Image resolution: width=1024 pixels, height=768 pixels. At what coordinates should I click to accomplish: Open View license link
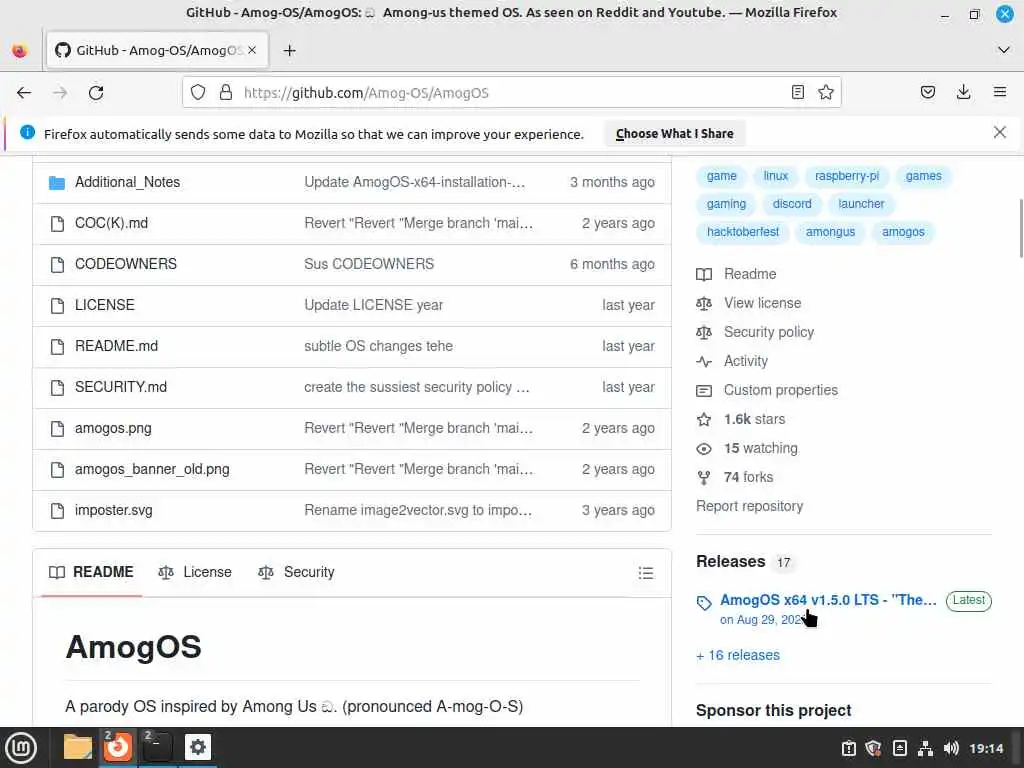point(749,303)
